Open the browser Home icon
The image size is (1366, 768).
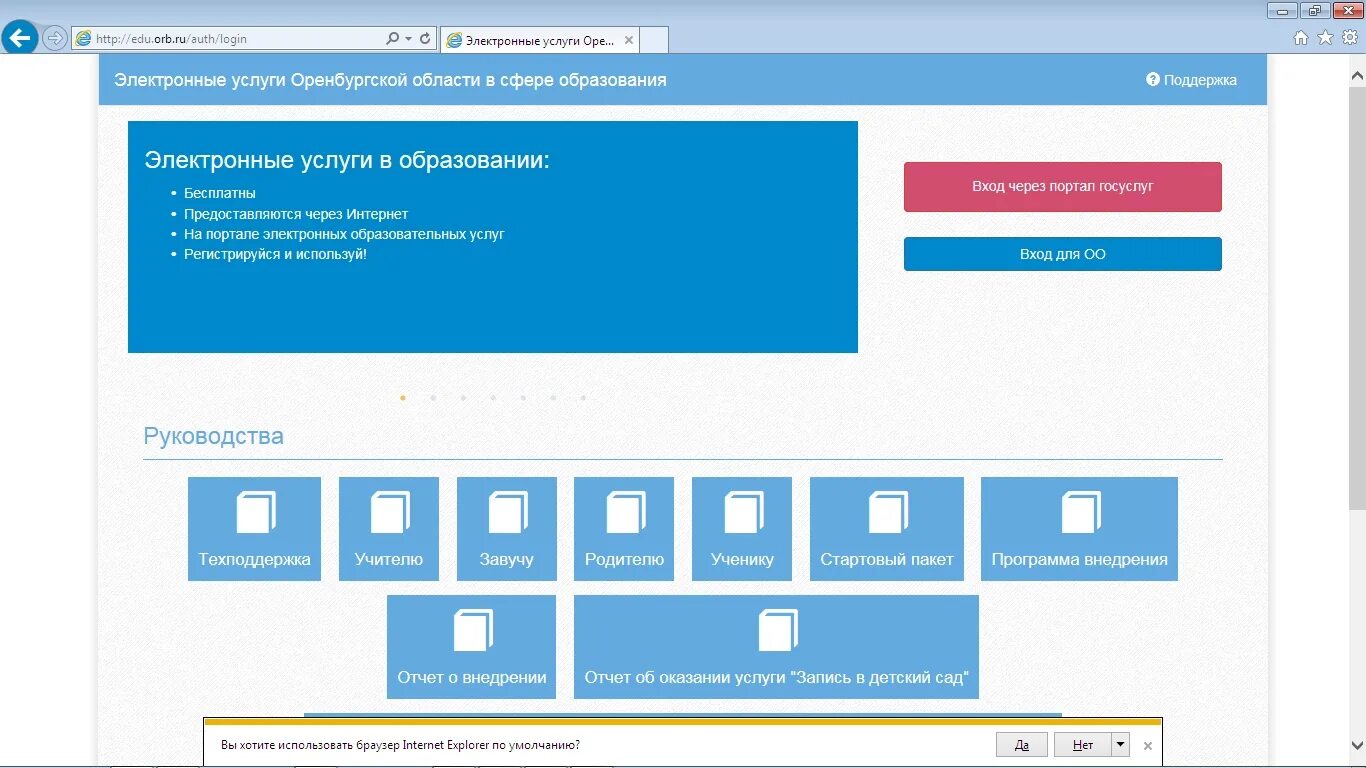tap(1301, 38)
